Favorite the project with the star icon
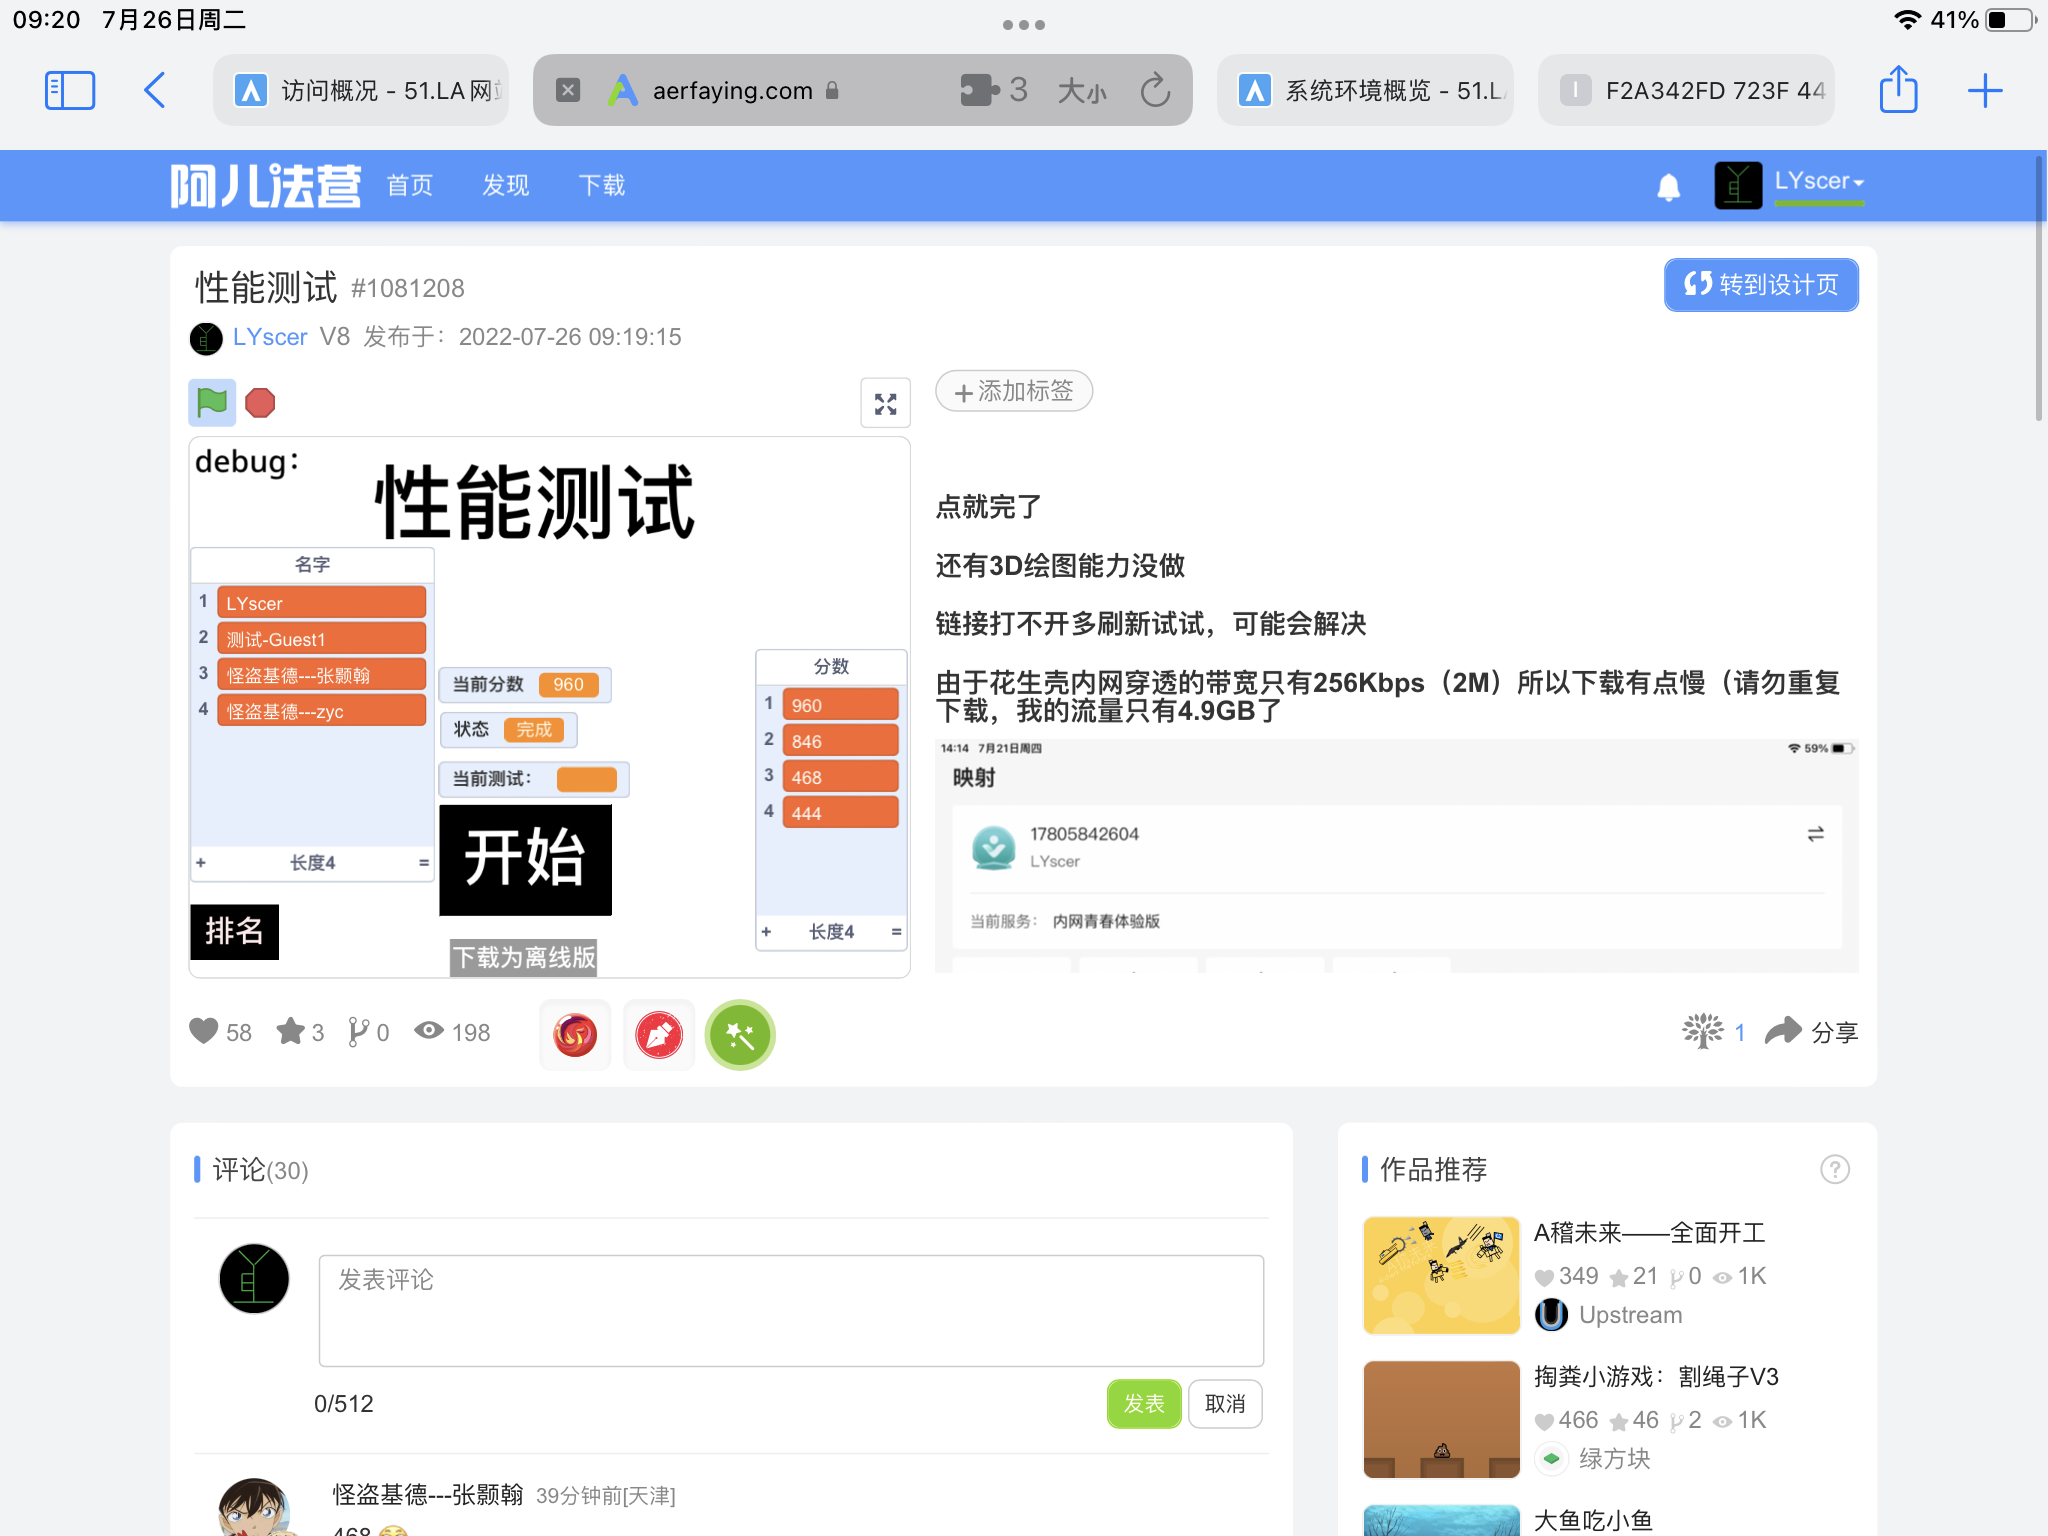This screenshot has height=1536, width=2048. [x=290, y=1031]
